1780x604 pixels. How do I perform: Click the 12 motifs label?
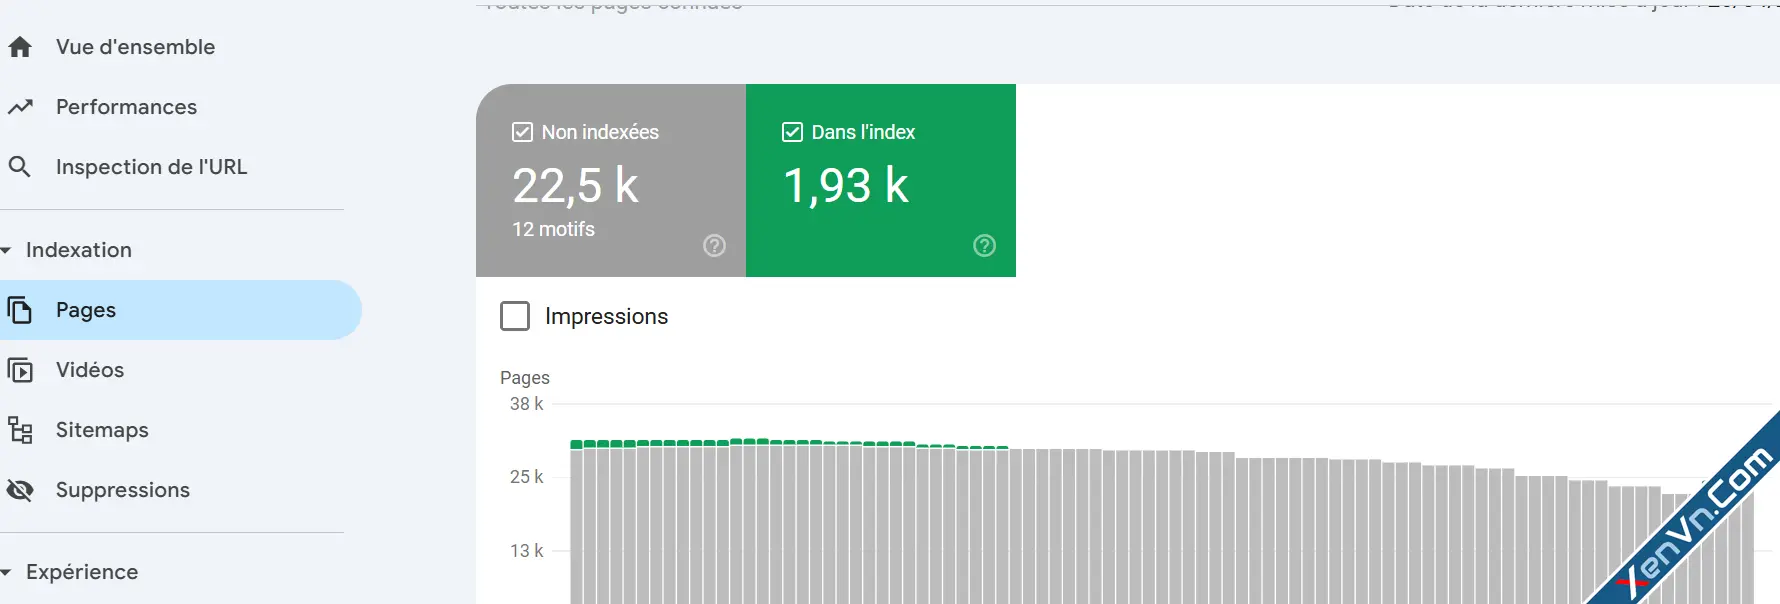(x=553, y=229)
